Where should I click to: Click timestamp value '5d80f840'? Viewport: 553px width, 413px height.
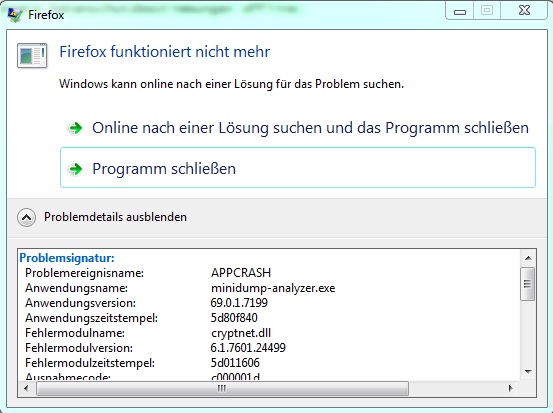click(x=234, y=318)
